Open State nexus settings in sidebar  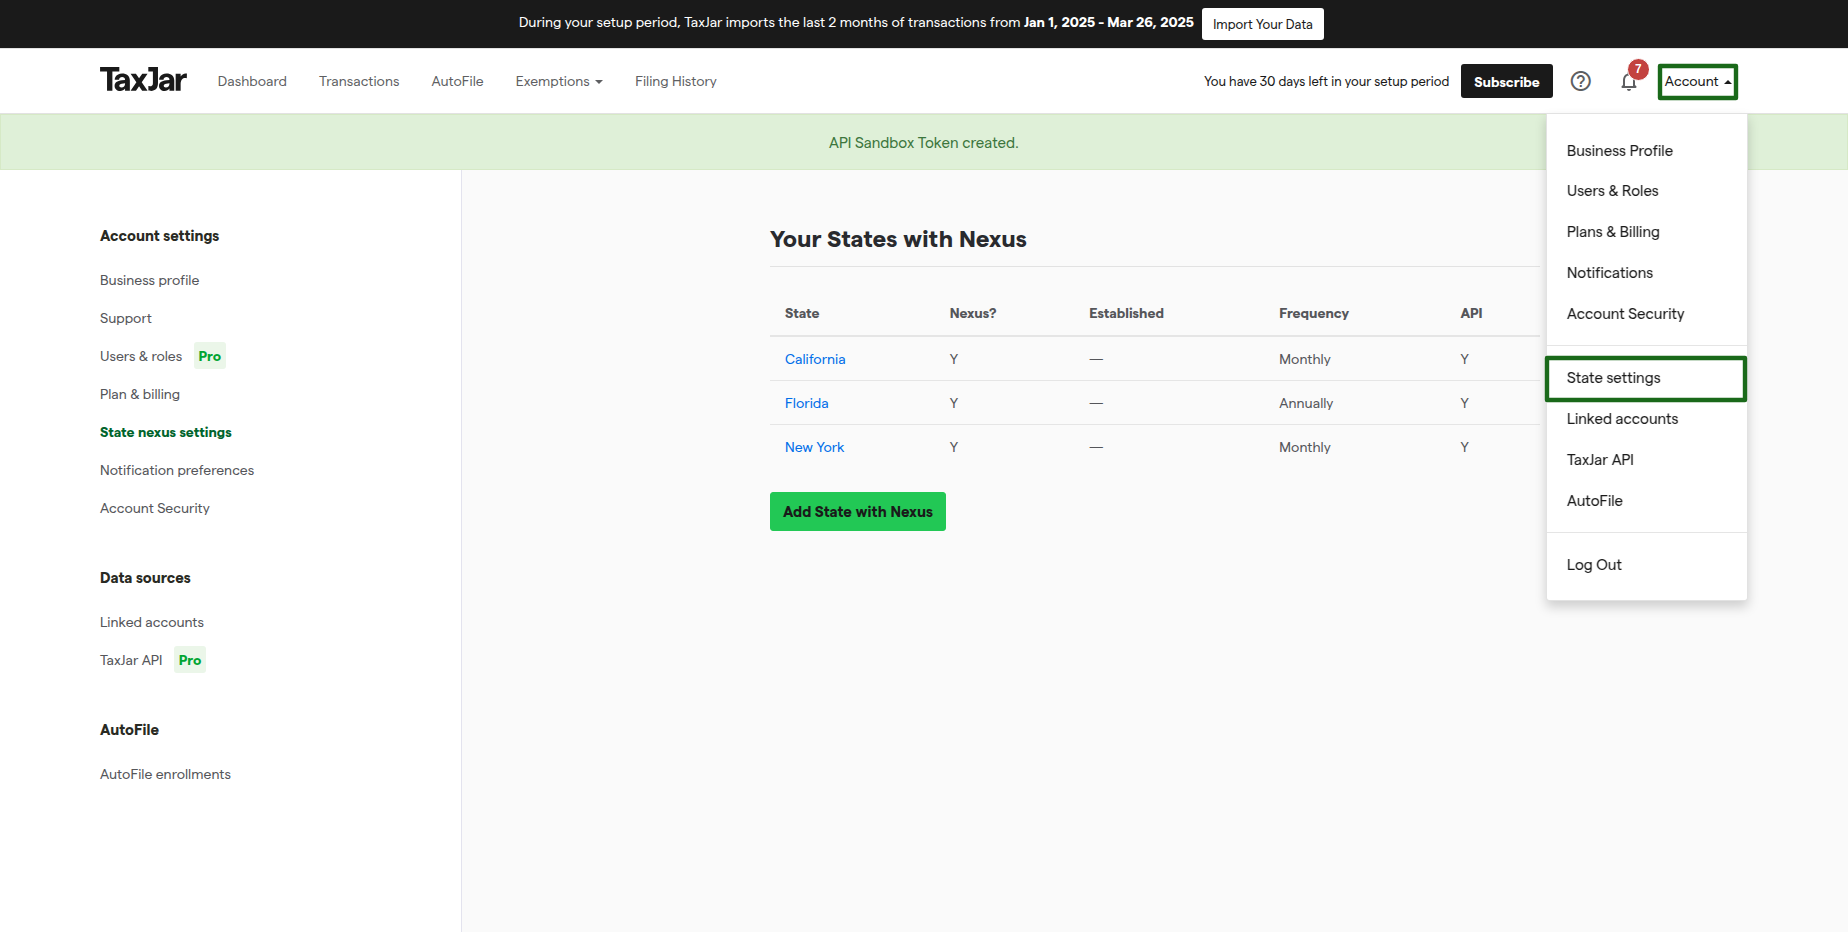tap(166, 432)
